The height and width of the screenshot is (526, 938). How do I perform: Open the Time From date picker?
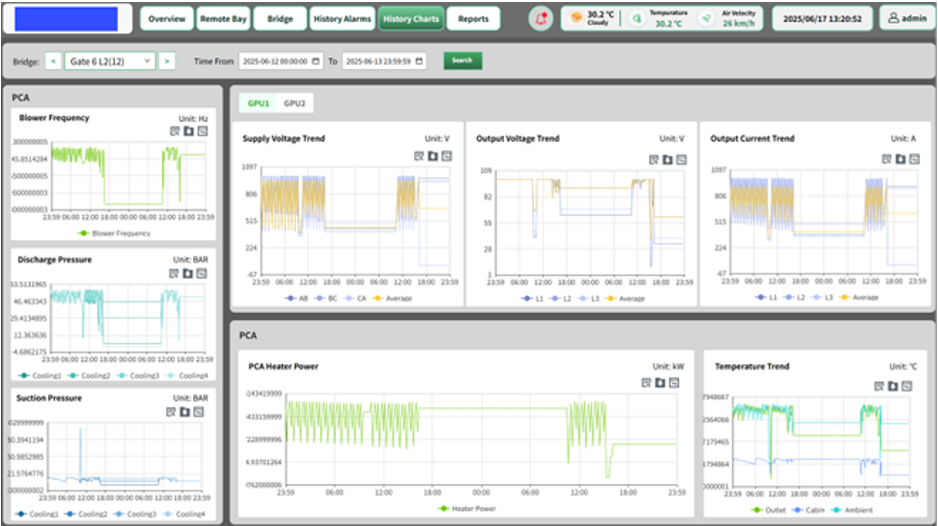pyautogui.click(x=317, y=61)
